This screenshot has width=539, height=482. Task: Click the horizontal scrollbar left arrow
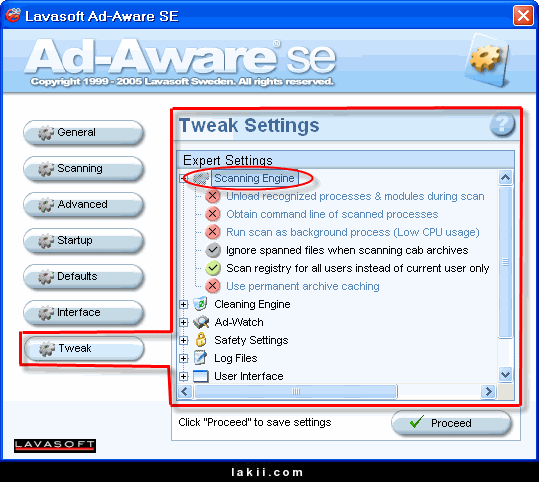pos(185,392)
